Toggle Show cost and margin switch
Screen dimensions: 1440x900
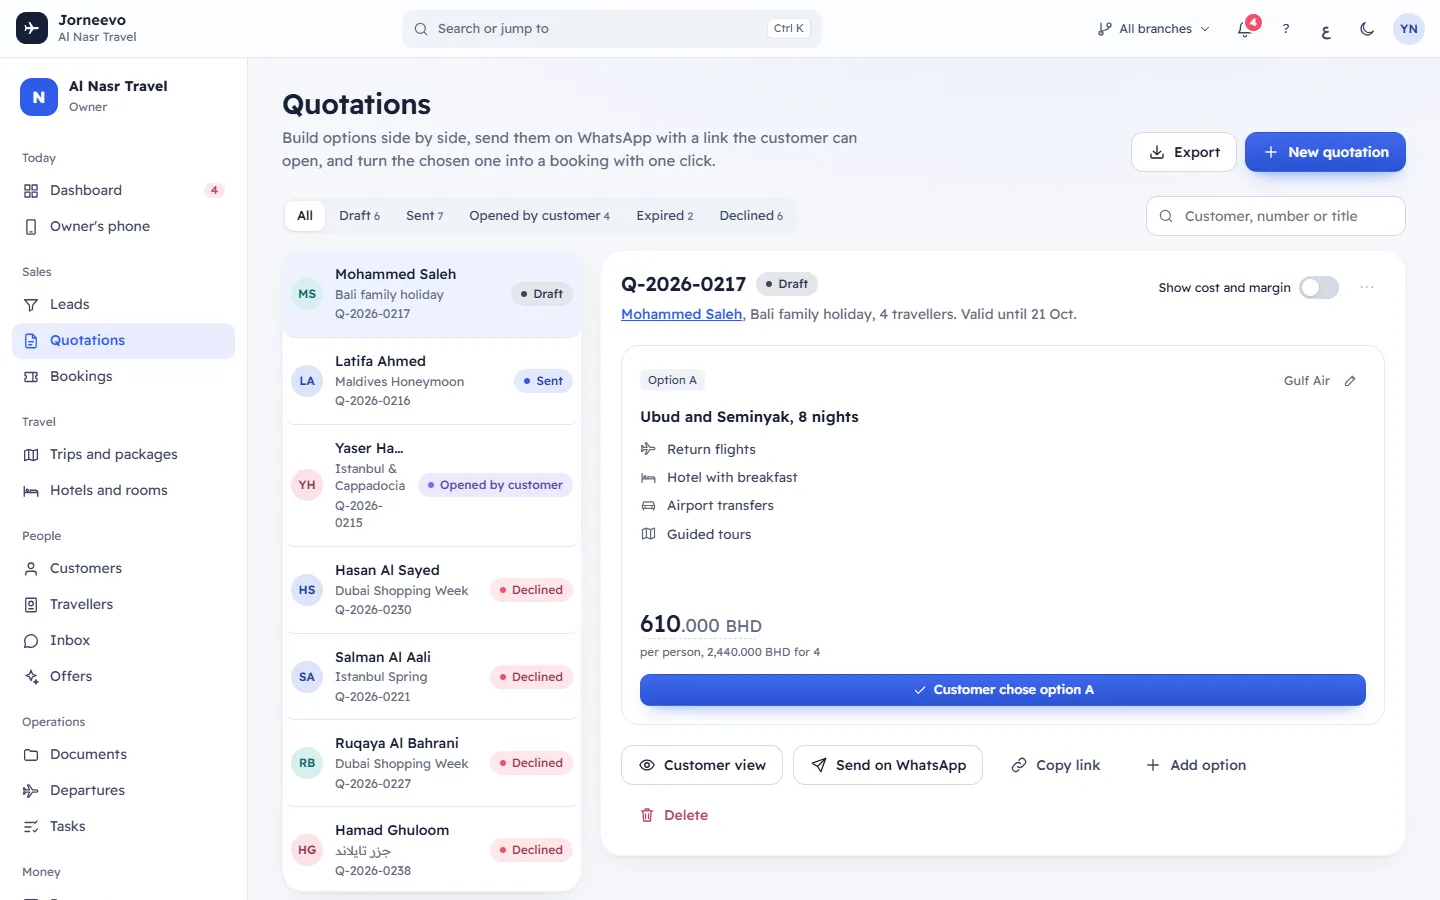pos(1318,288)
